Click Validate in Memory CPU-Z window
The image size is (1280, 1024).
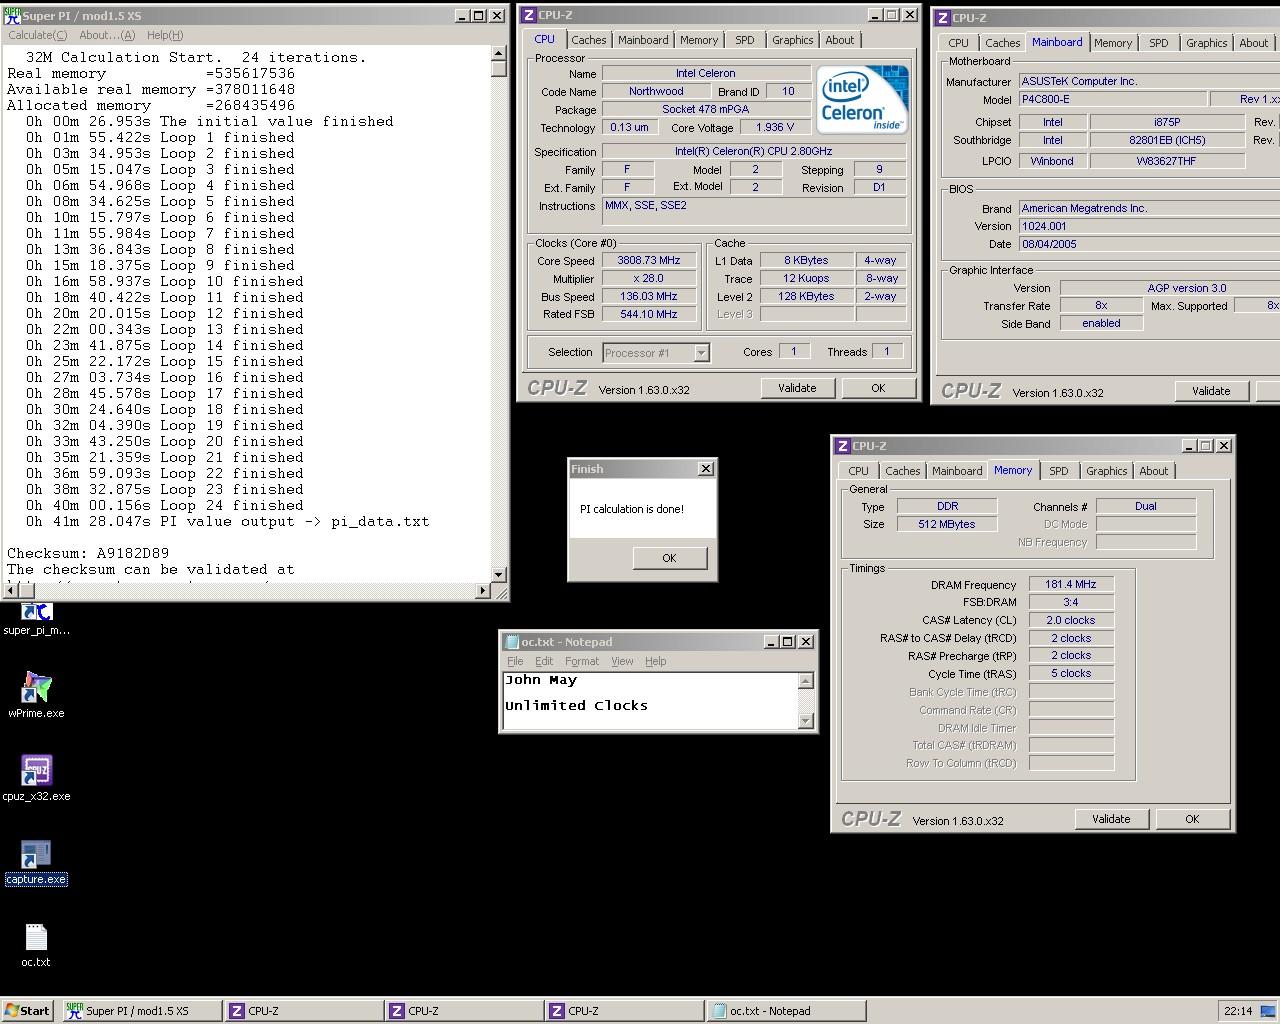click(1111, 819)
